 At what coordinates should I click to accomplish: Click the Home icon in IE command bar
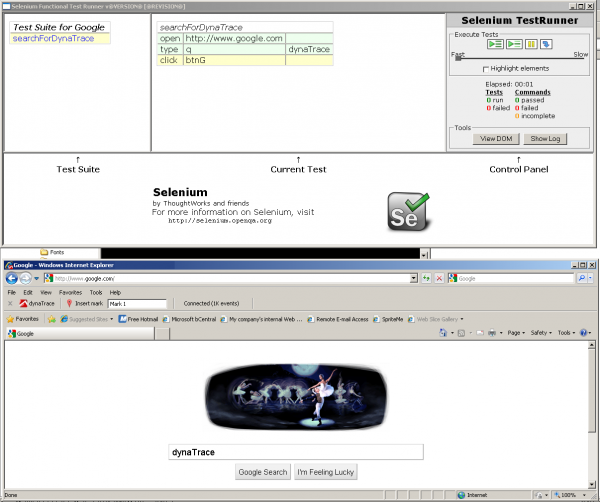coord(443,333)
